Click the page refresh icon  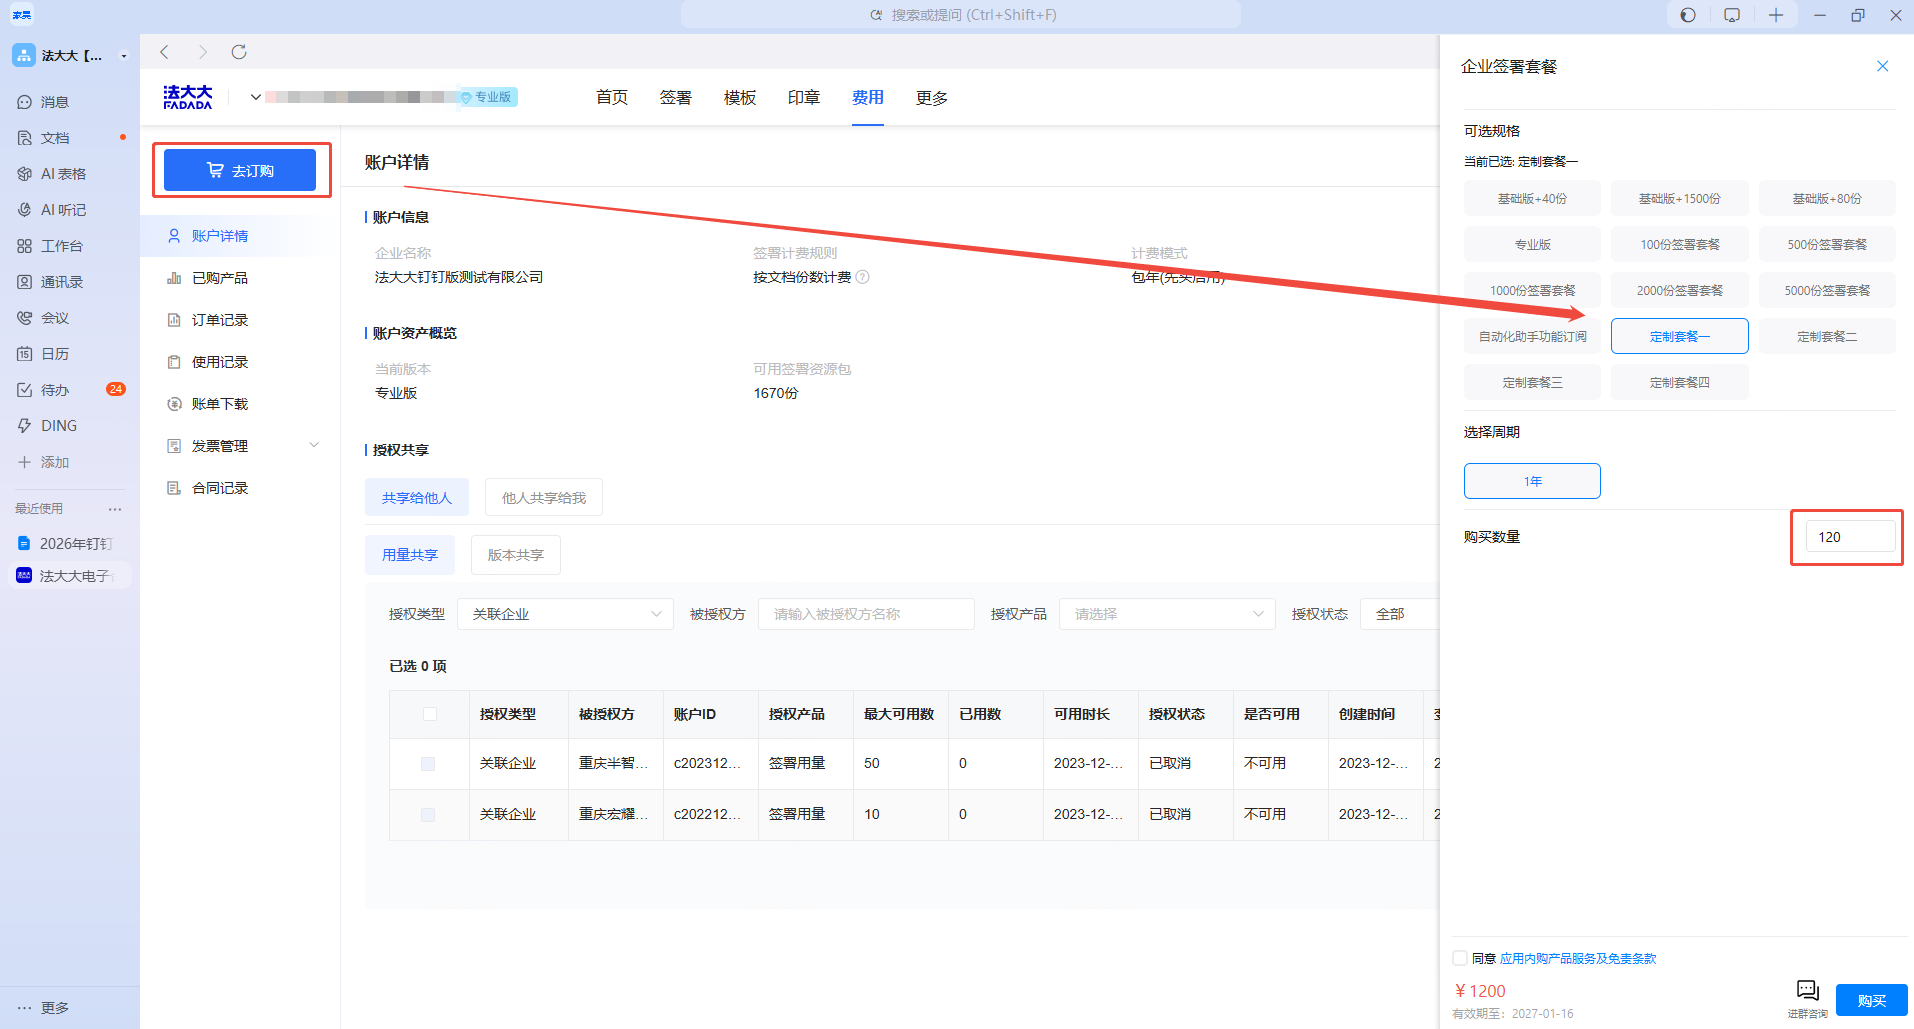tap(239, 52)
